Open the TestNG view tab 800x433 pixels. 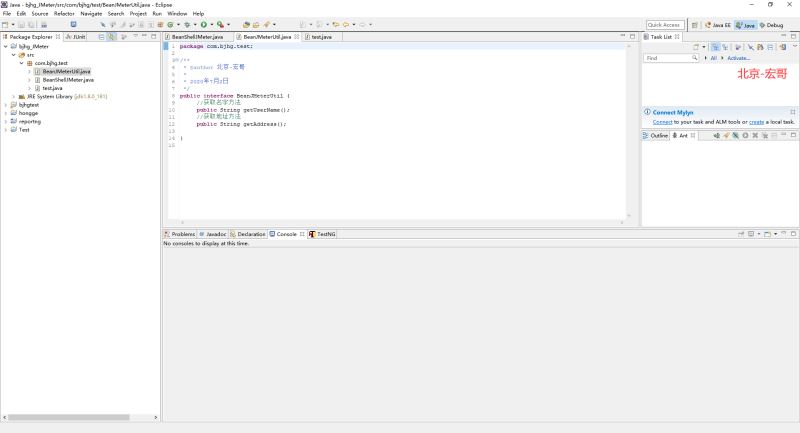pyautogui.click(x=325, y=234)
